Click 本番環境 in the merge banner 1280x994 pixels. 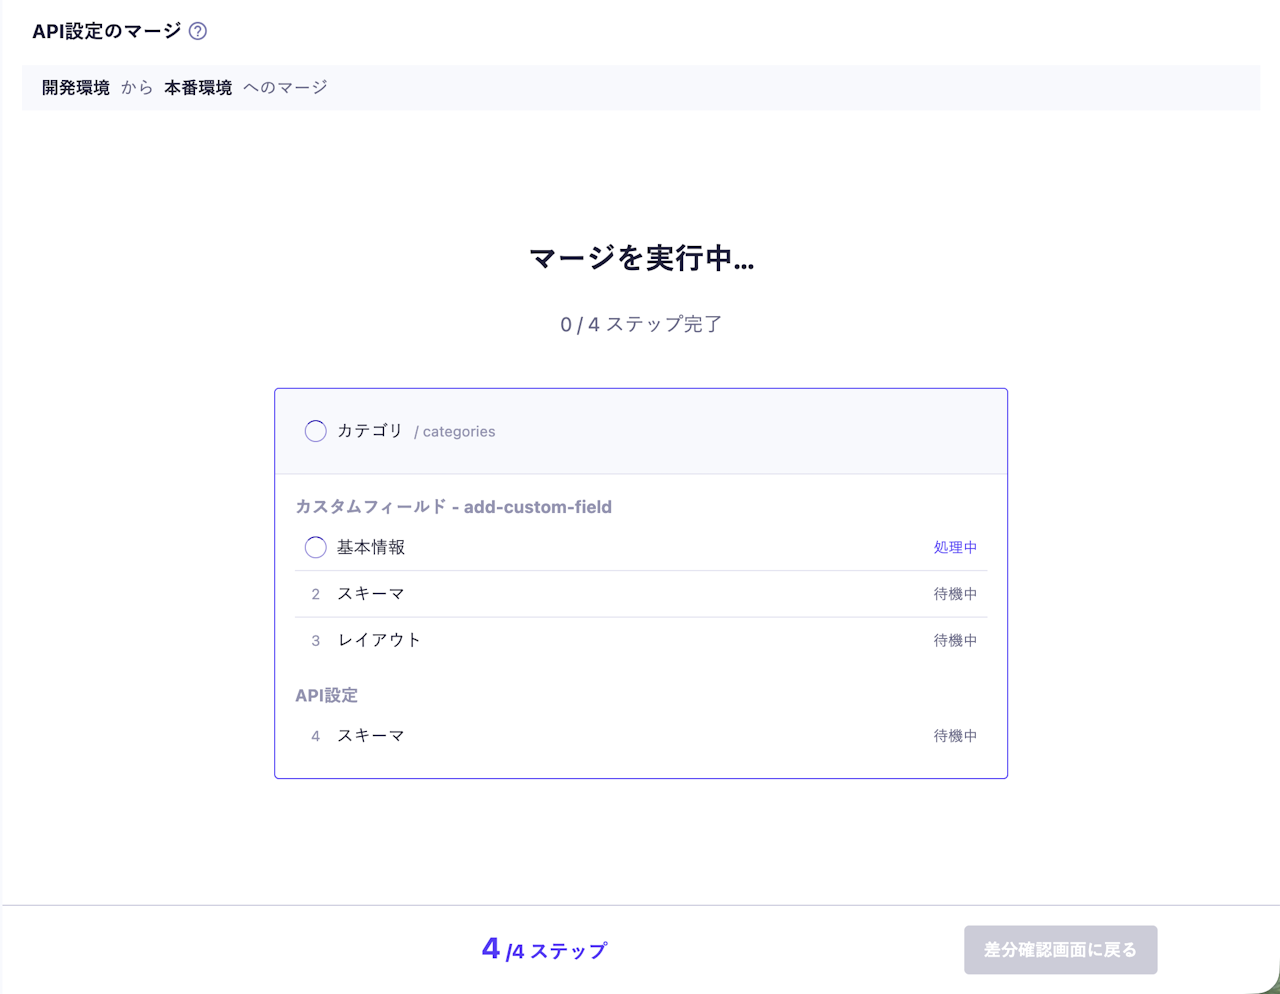(x=198, y=88)
